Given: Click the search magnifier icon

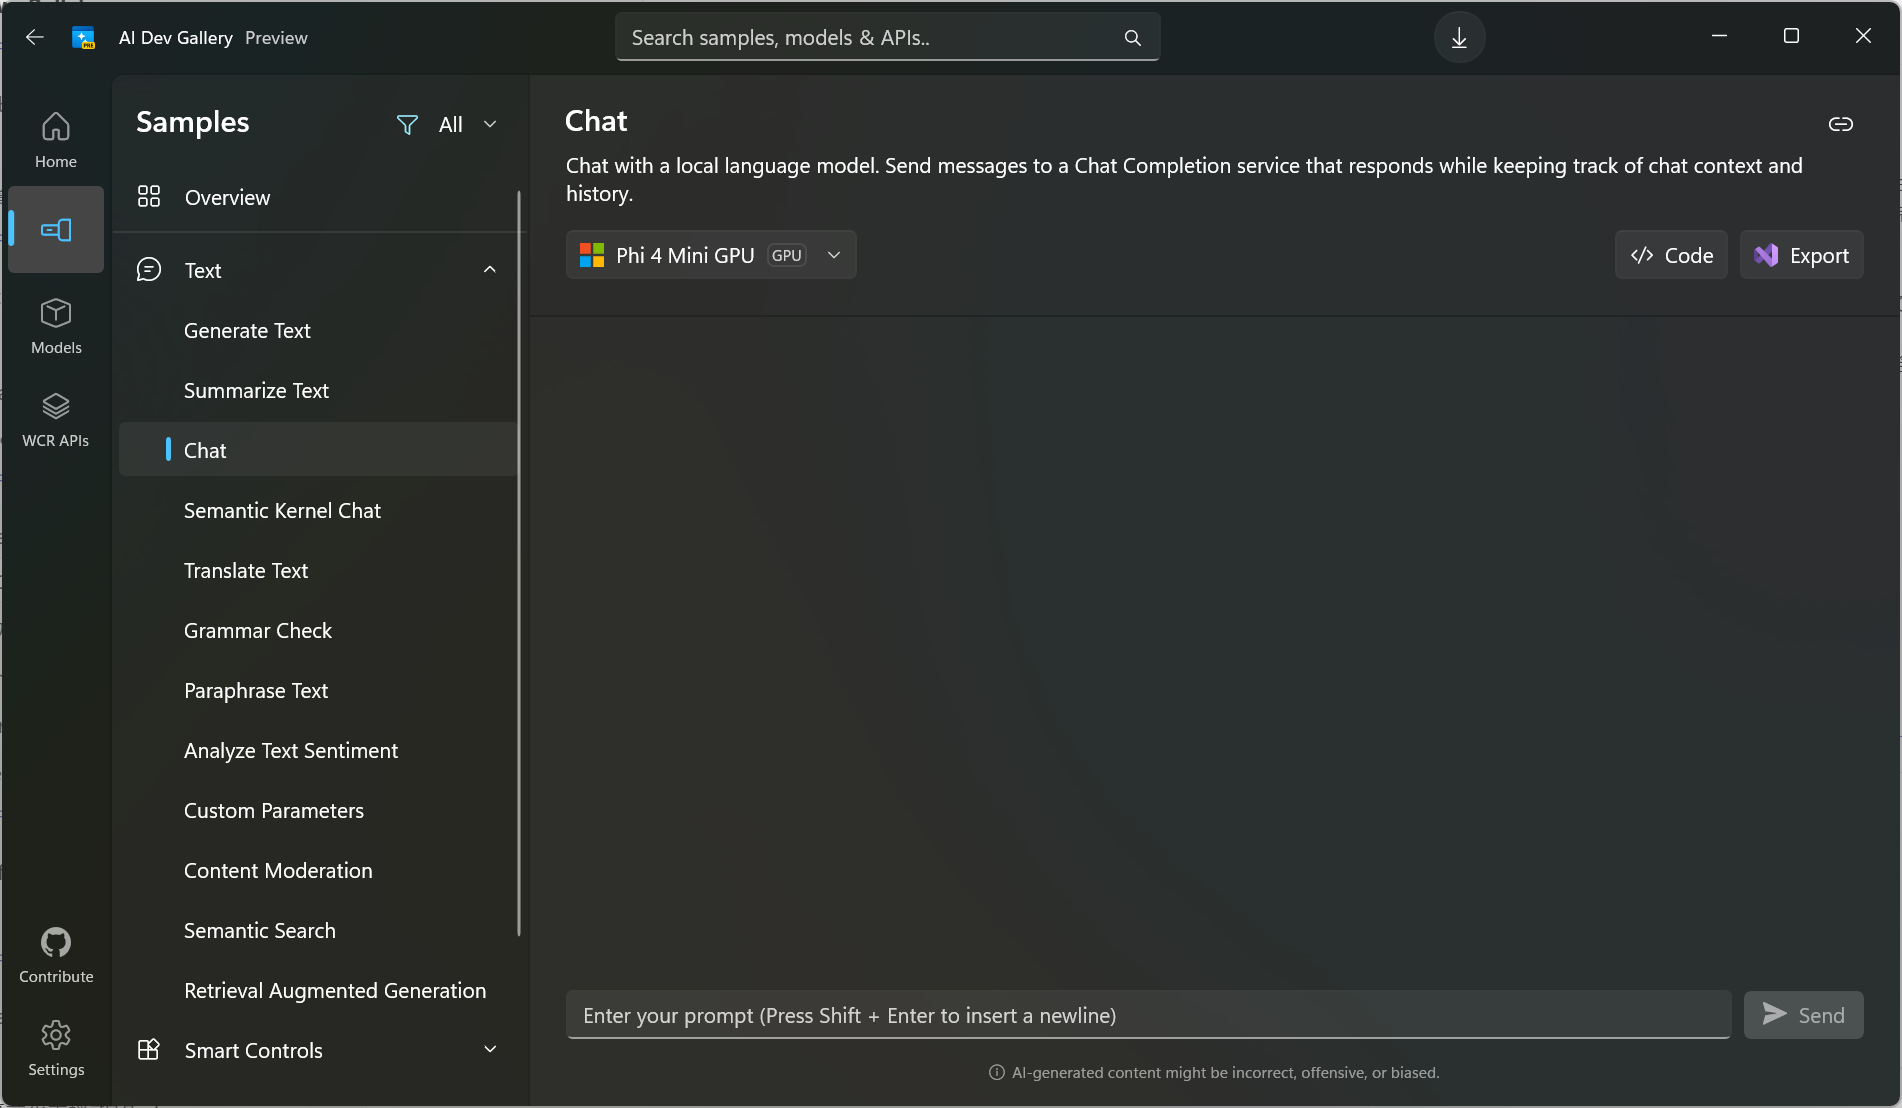Looking at the screenshot, I should click(1132, 38).
